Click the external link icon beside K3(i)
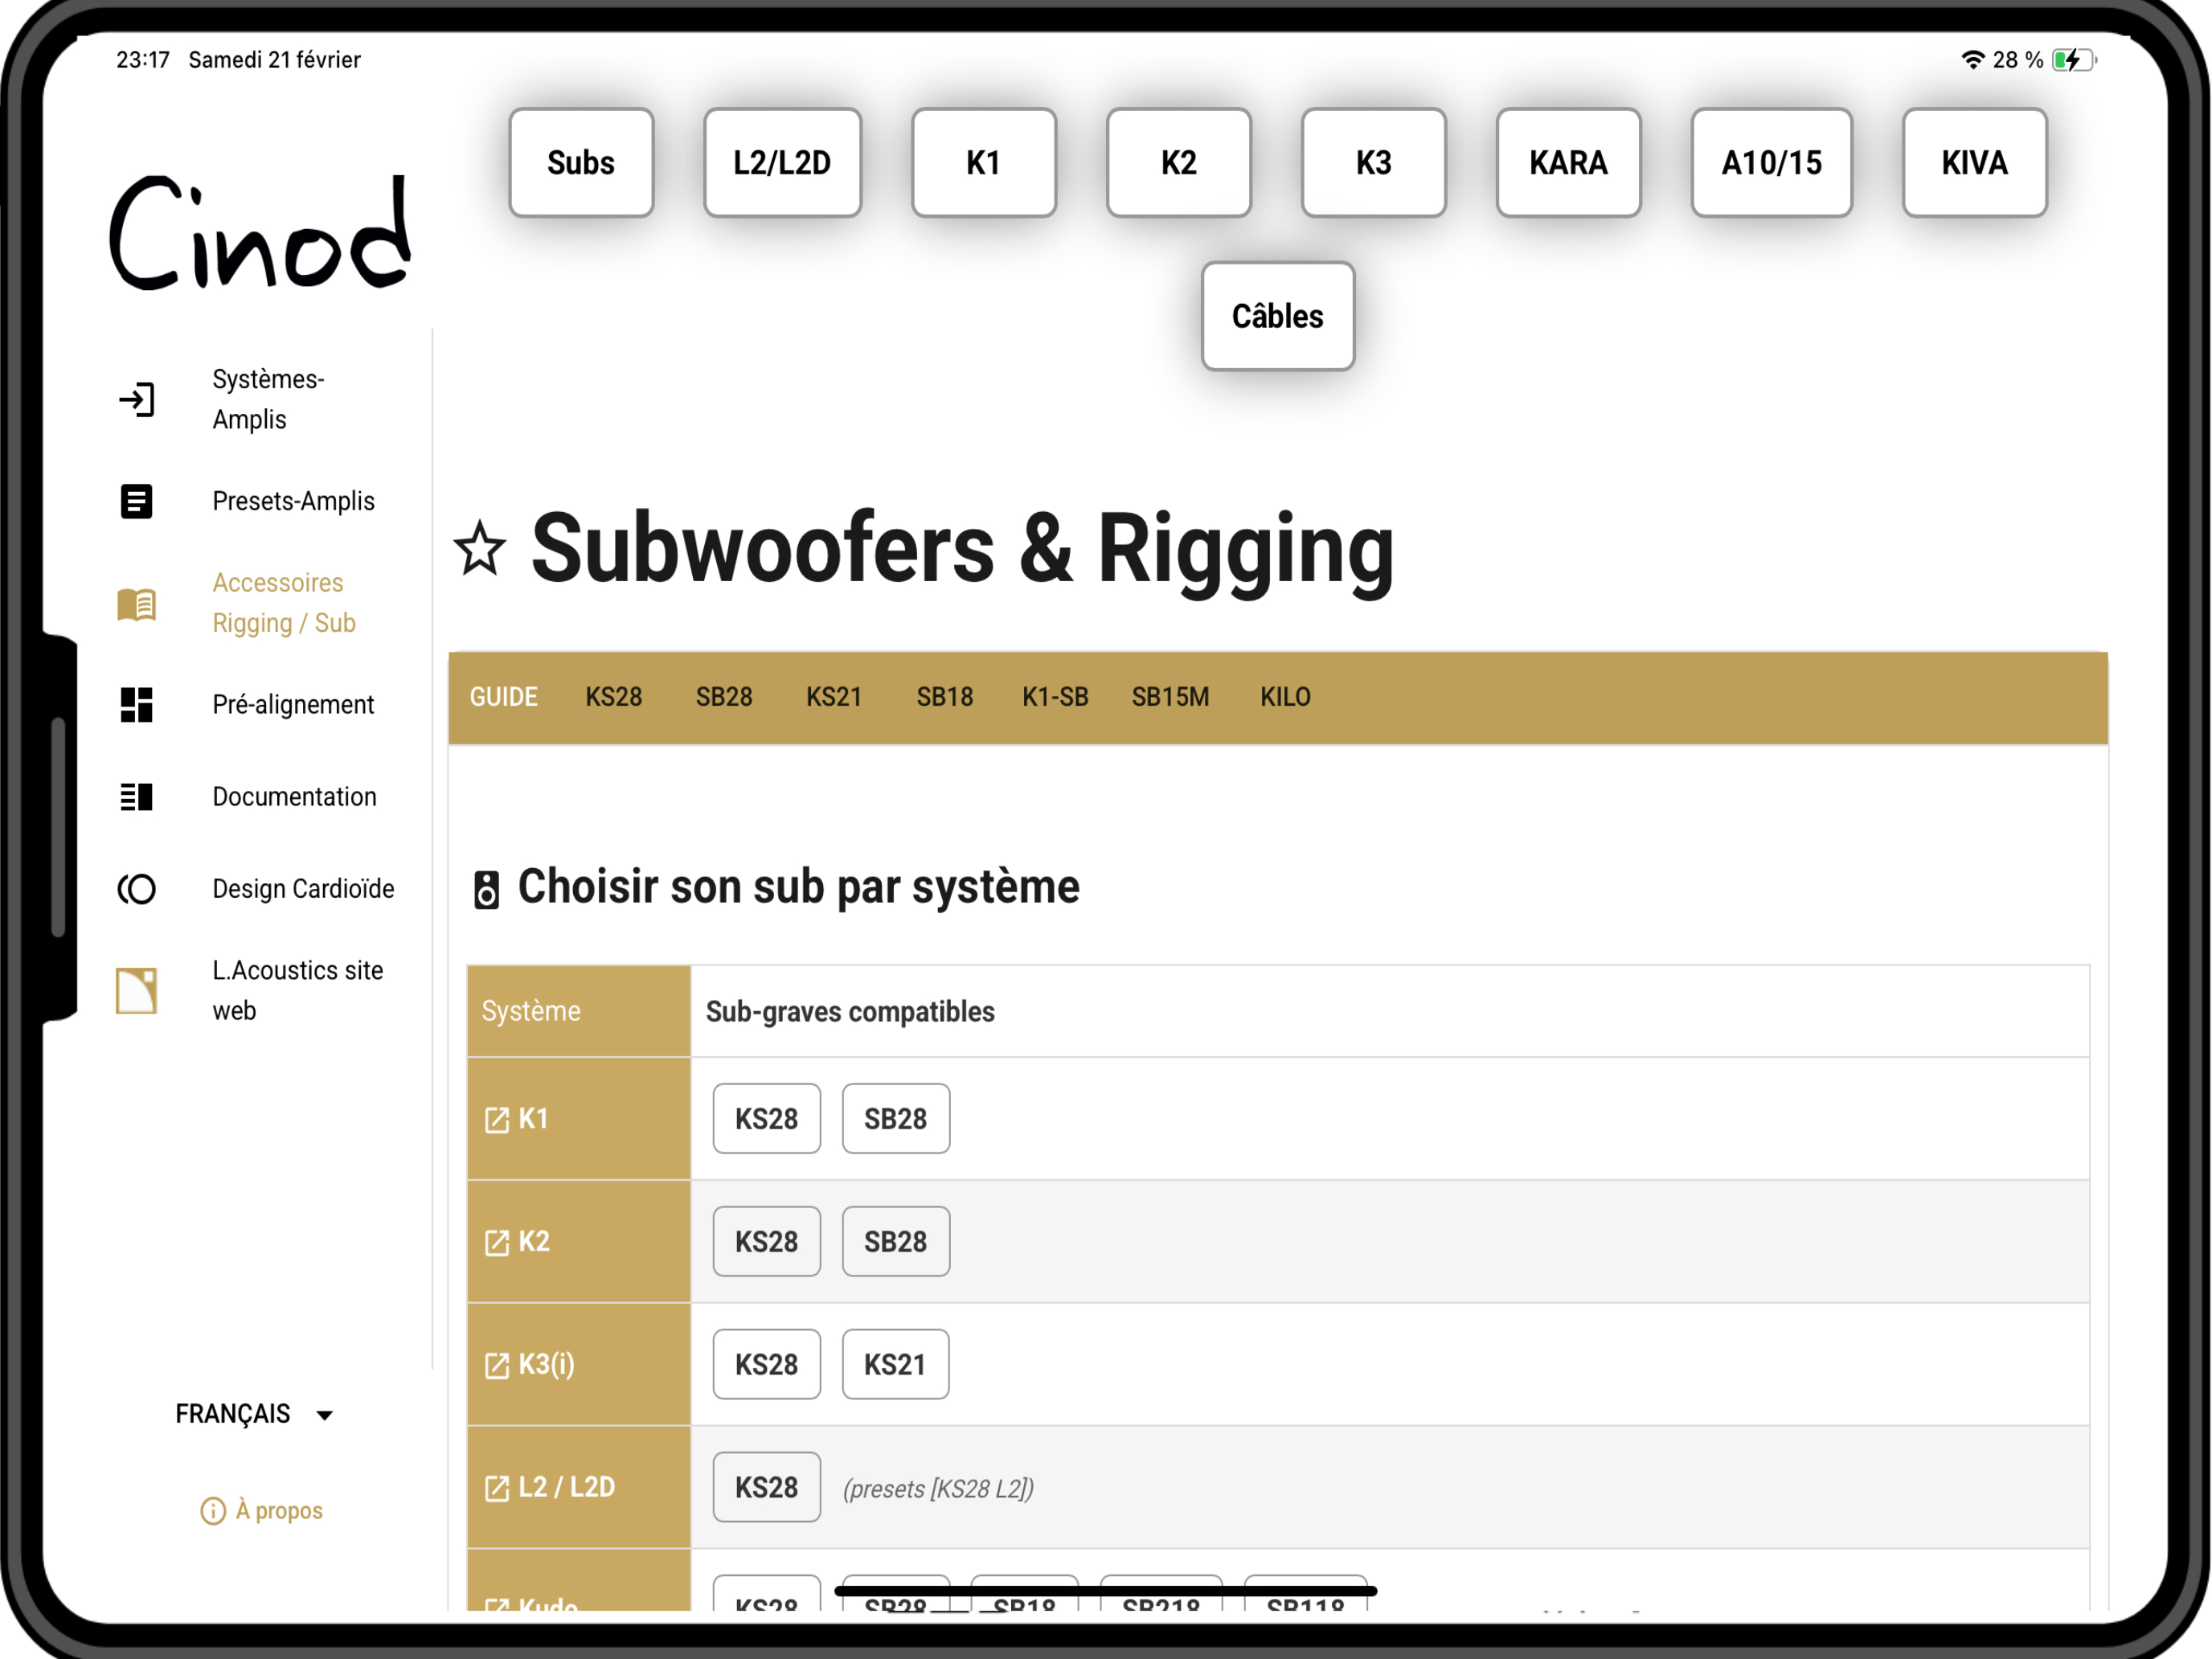Viewport: 2212px width, 1659px height. pos(497,1366)
